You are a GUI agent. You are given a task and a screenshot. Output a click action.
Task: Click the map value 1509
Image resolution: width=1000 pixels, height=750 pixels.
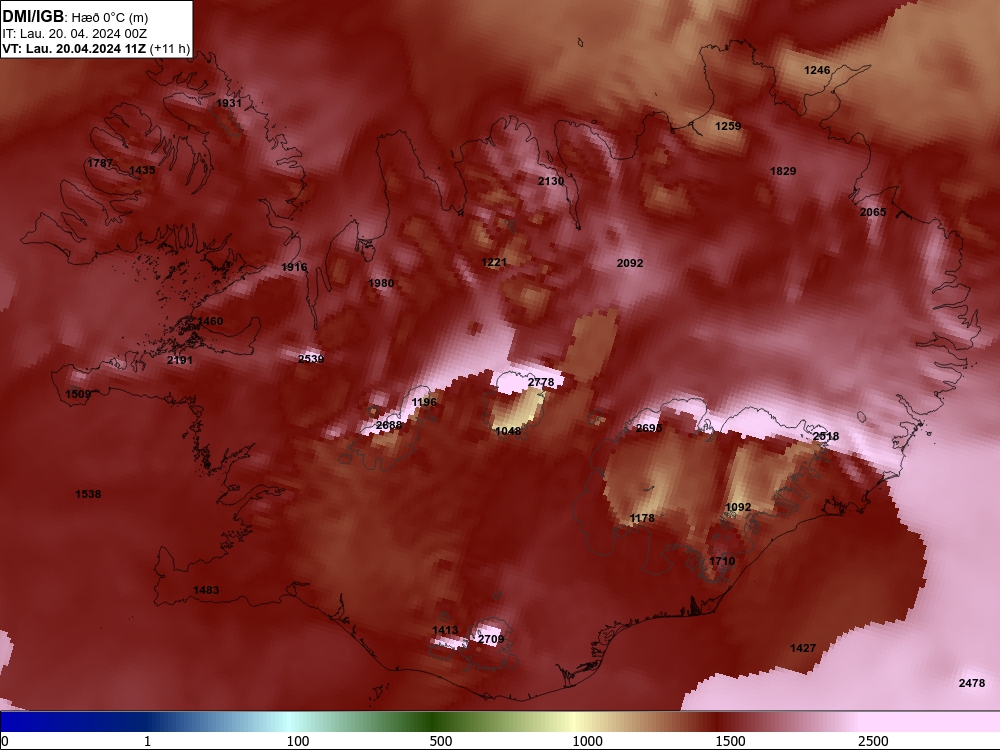(x=78, y=394)
